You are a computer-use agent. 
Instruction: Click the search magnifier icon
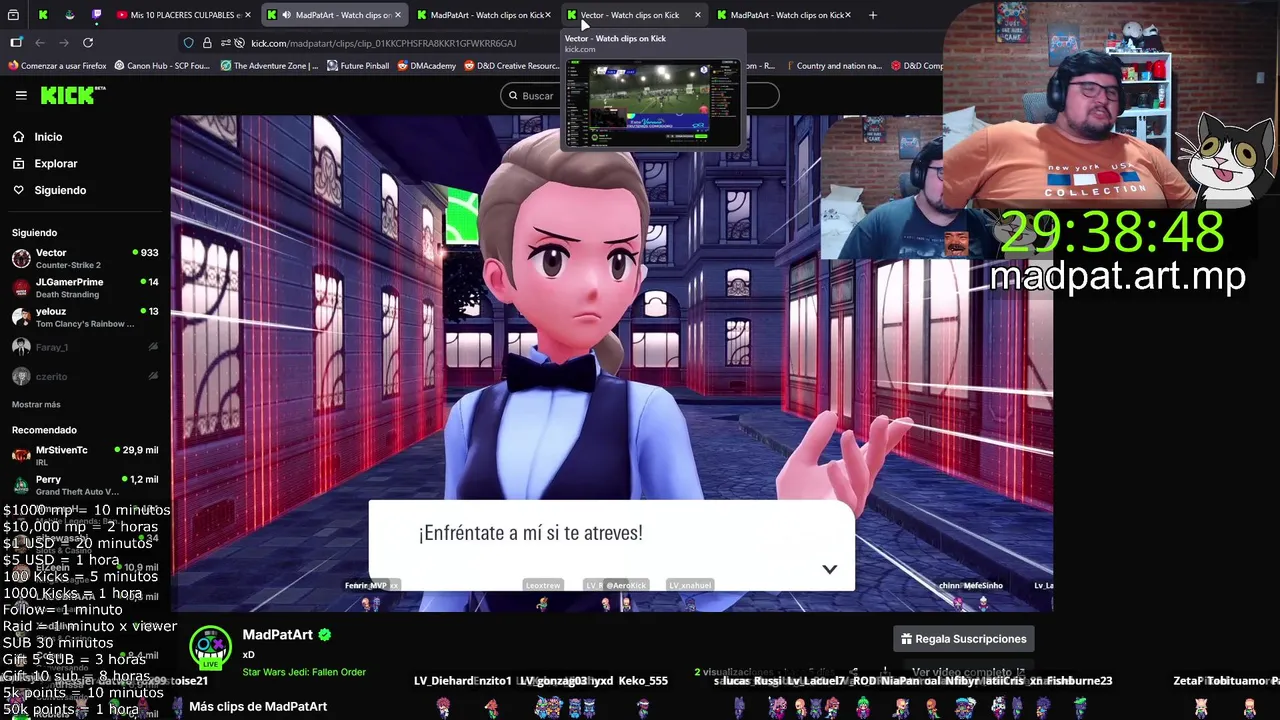tap(513, 96)
